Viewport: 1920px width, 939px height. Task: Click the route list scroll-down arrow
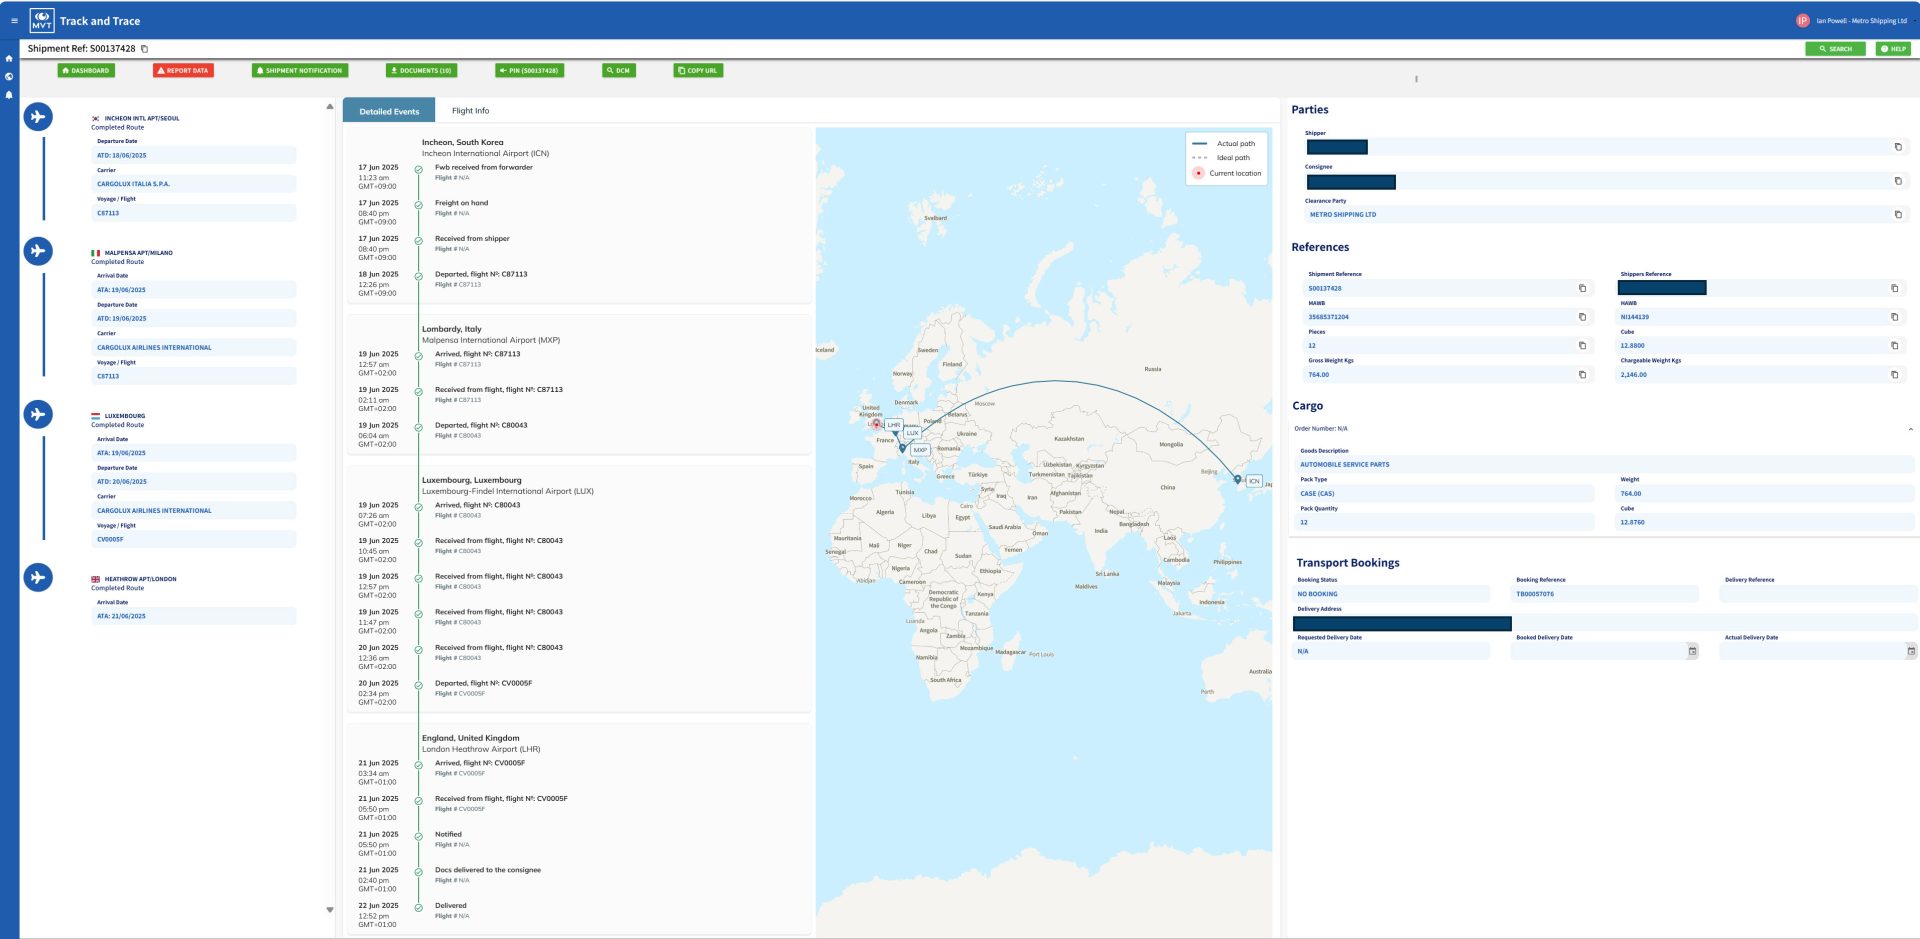point(330,910)
